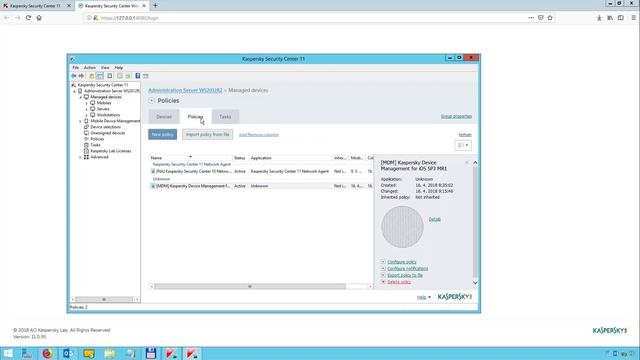
Task: Open Windows Start button
Action: (x=8, y=353)
